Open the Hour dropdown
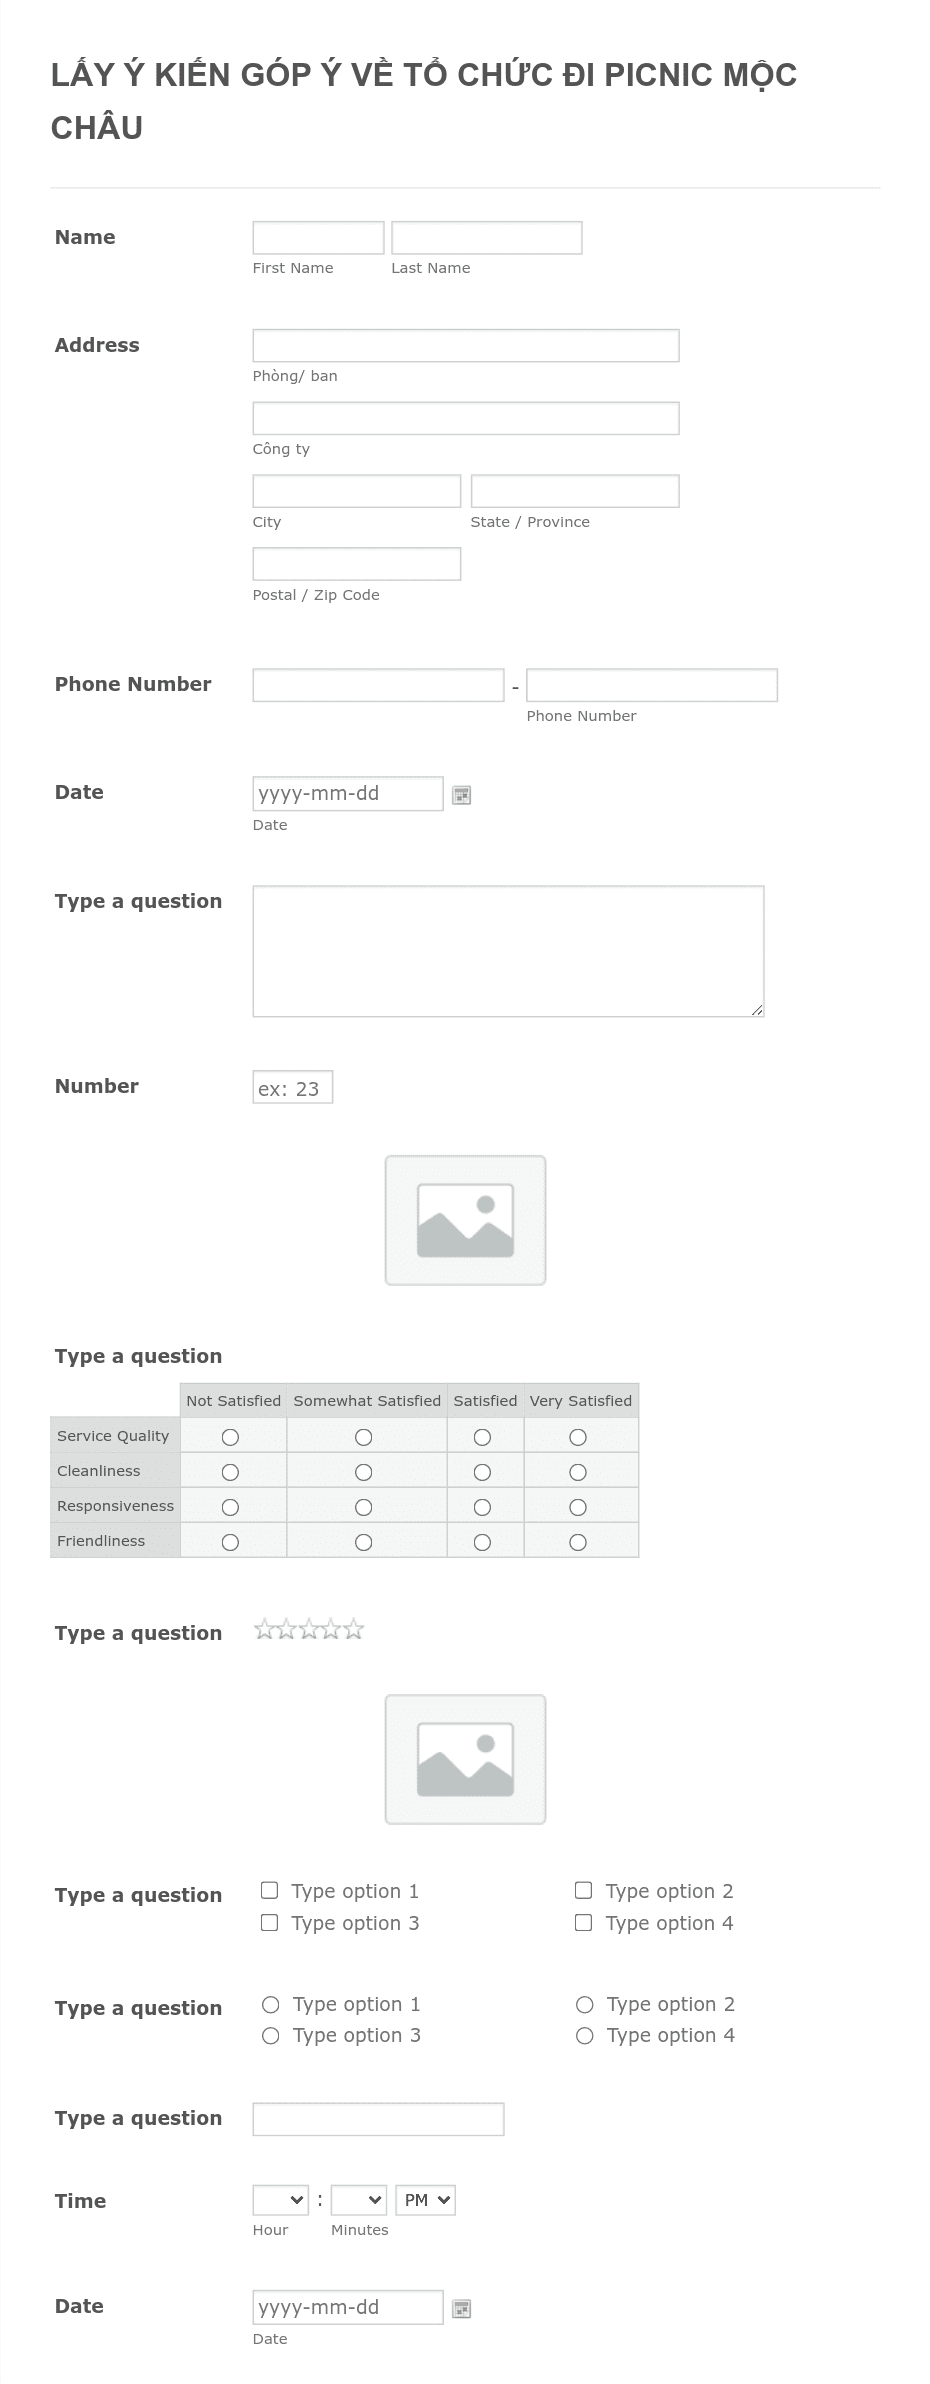 (x=282, y=2199)
